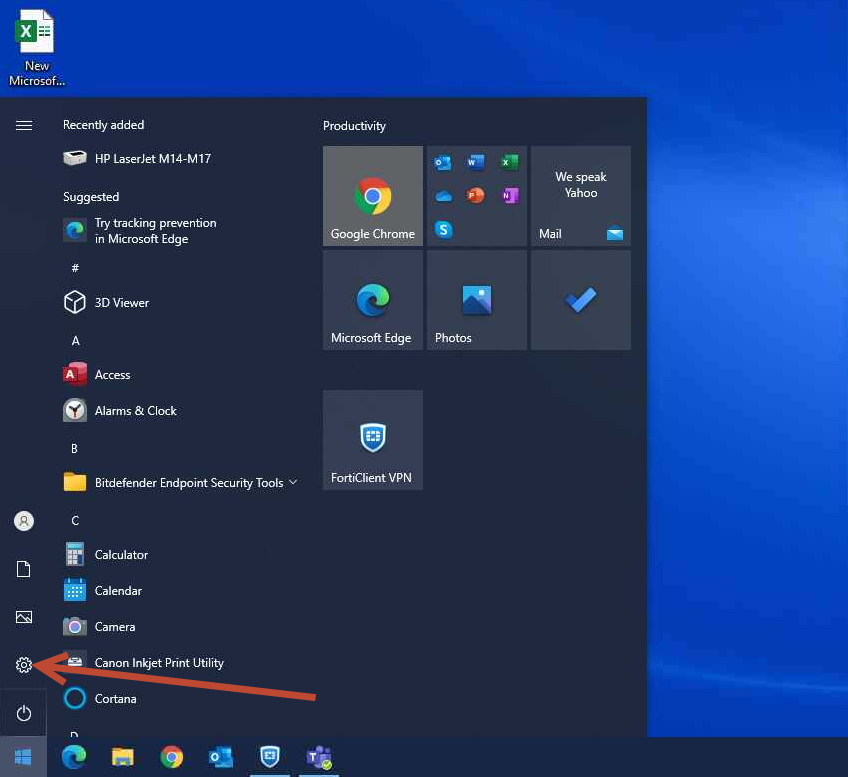Open Excel in the Office tile folder
The width and height of the screenshot is (848, 777).
click(509, 162)
